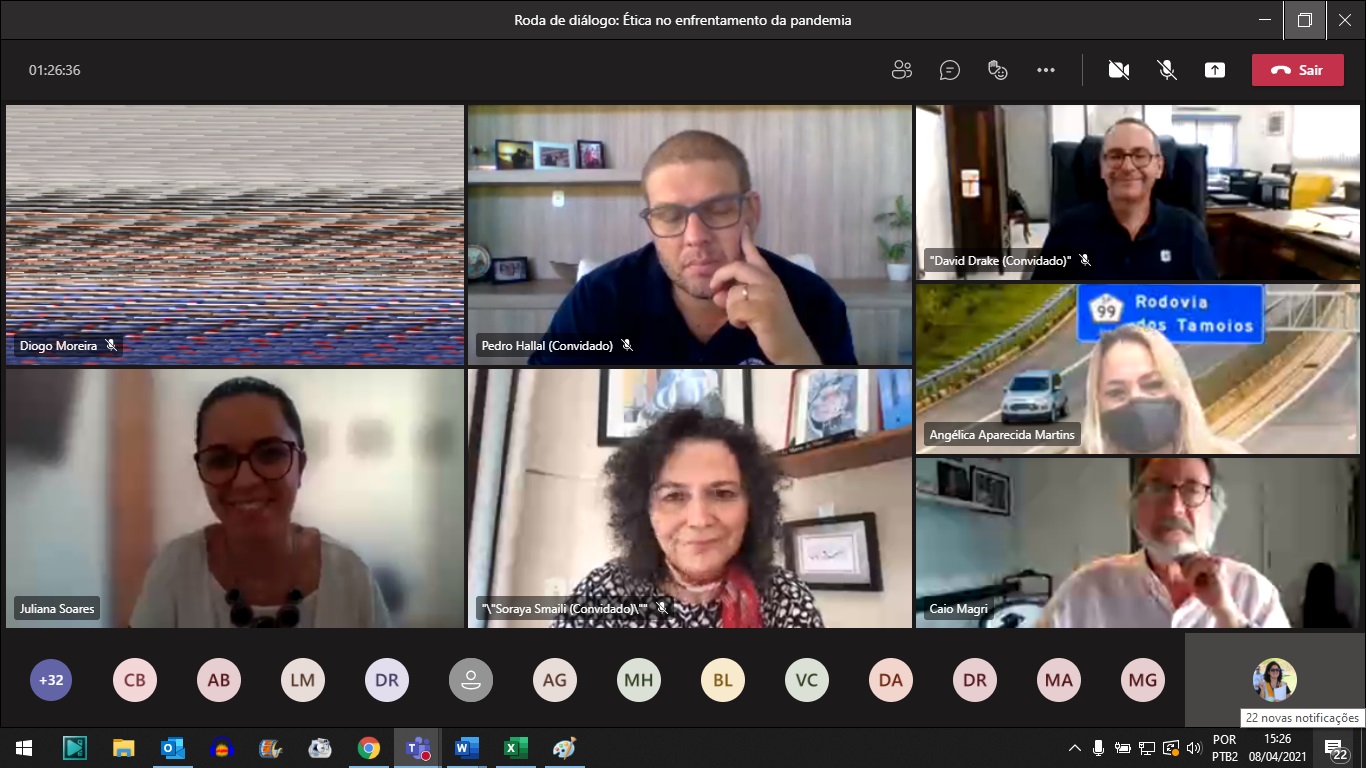Leave meeting with Sair button
This screenshot has width=1366, height=768.
1297,70
